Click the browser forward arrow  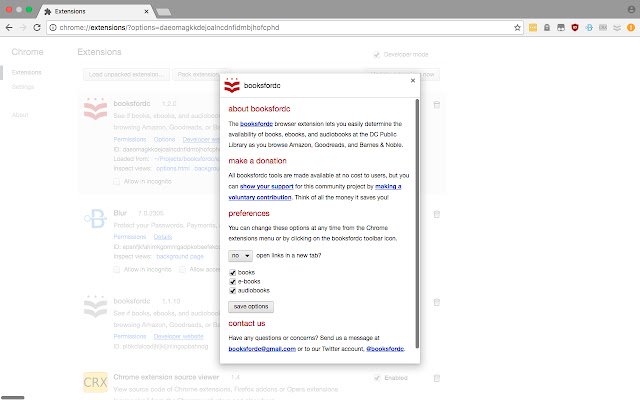coord(23,27)
